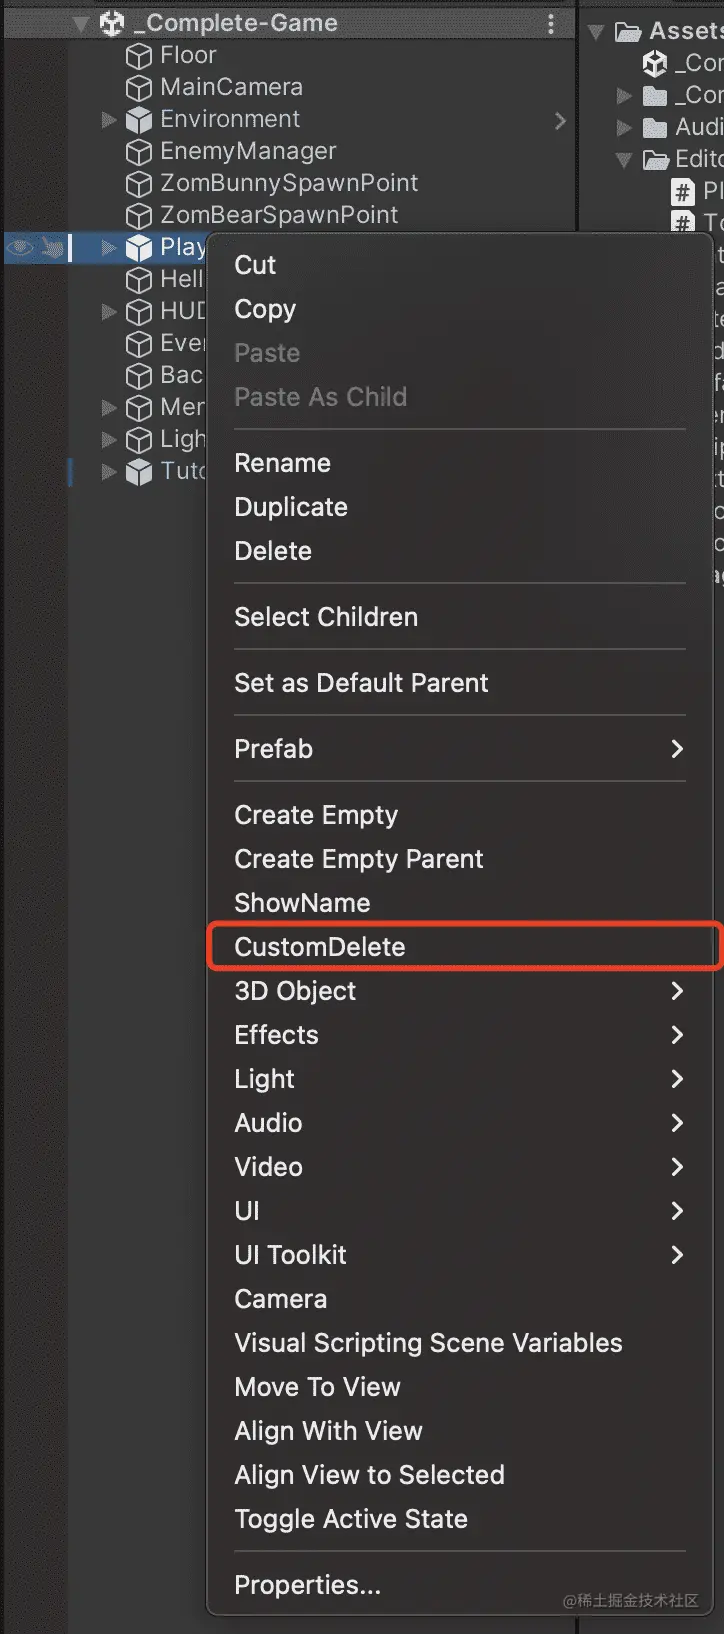Expand the Audi folder arrow
This screenshot has height=1634, width=724.
tap(624, 128)
